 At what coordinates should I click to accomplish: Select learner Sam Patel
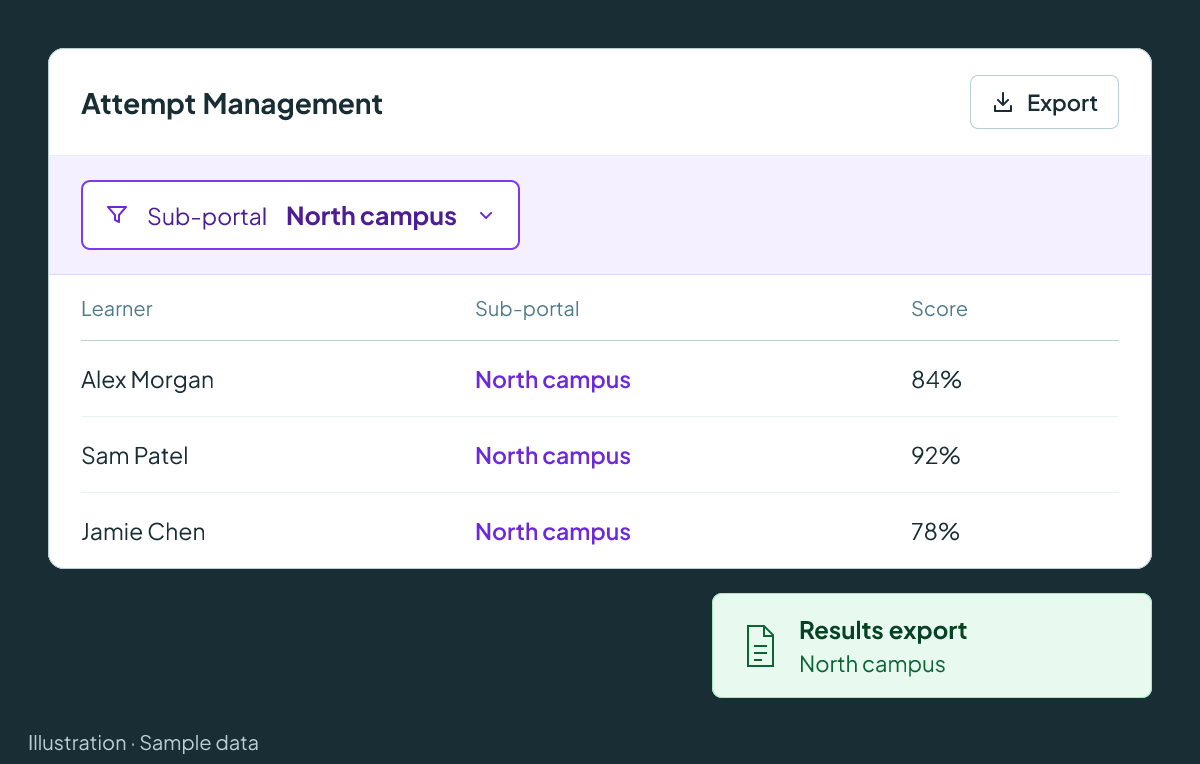135,456
